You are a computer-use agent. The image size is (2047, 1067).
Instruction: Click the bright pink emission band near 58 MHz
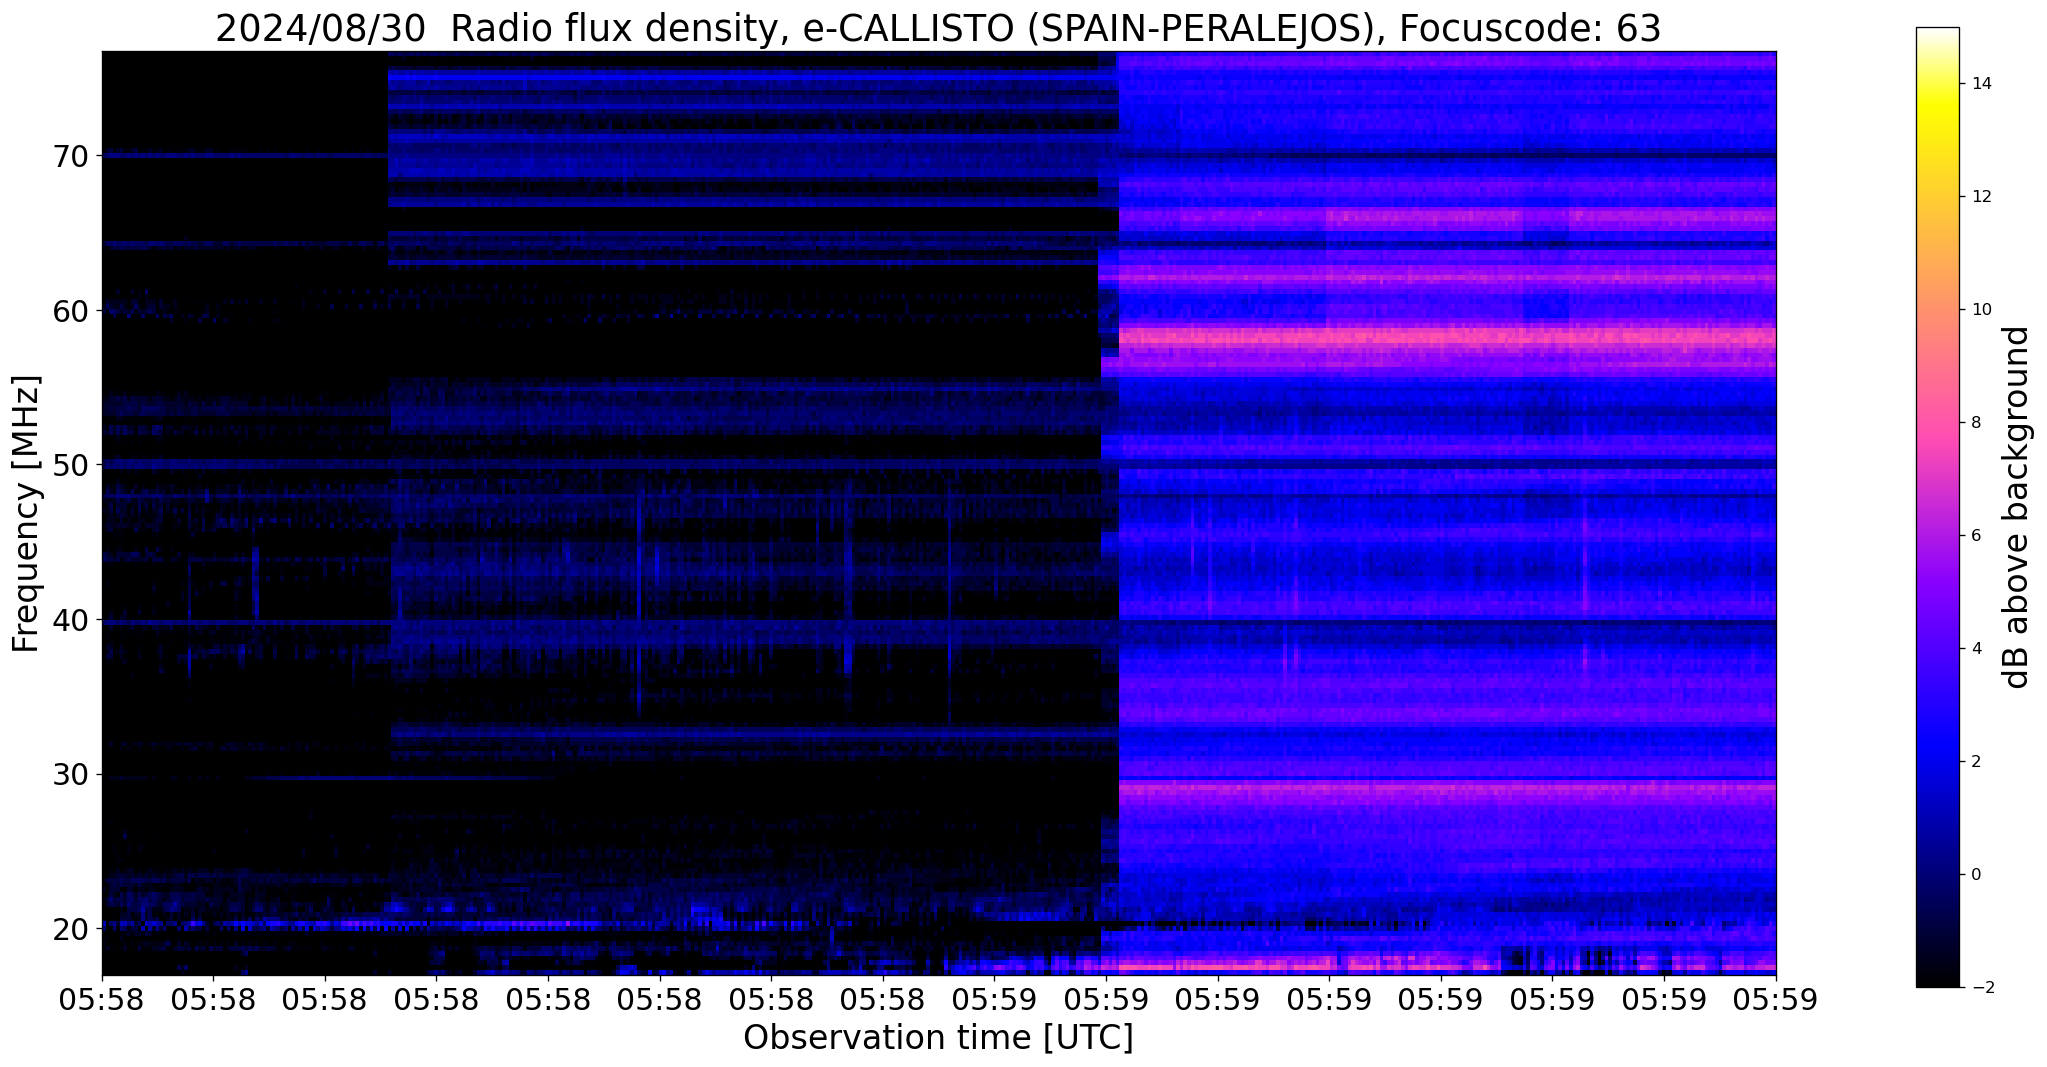pyautogui.click(x=1447, y=337)
